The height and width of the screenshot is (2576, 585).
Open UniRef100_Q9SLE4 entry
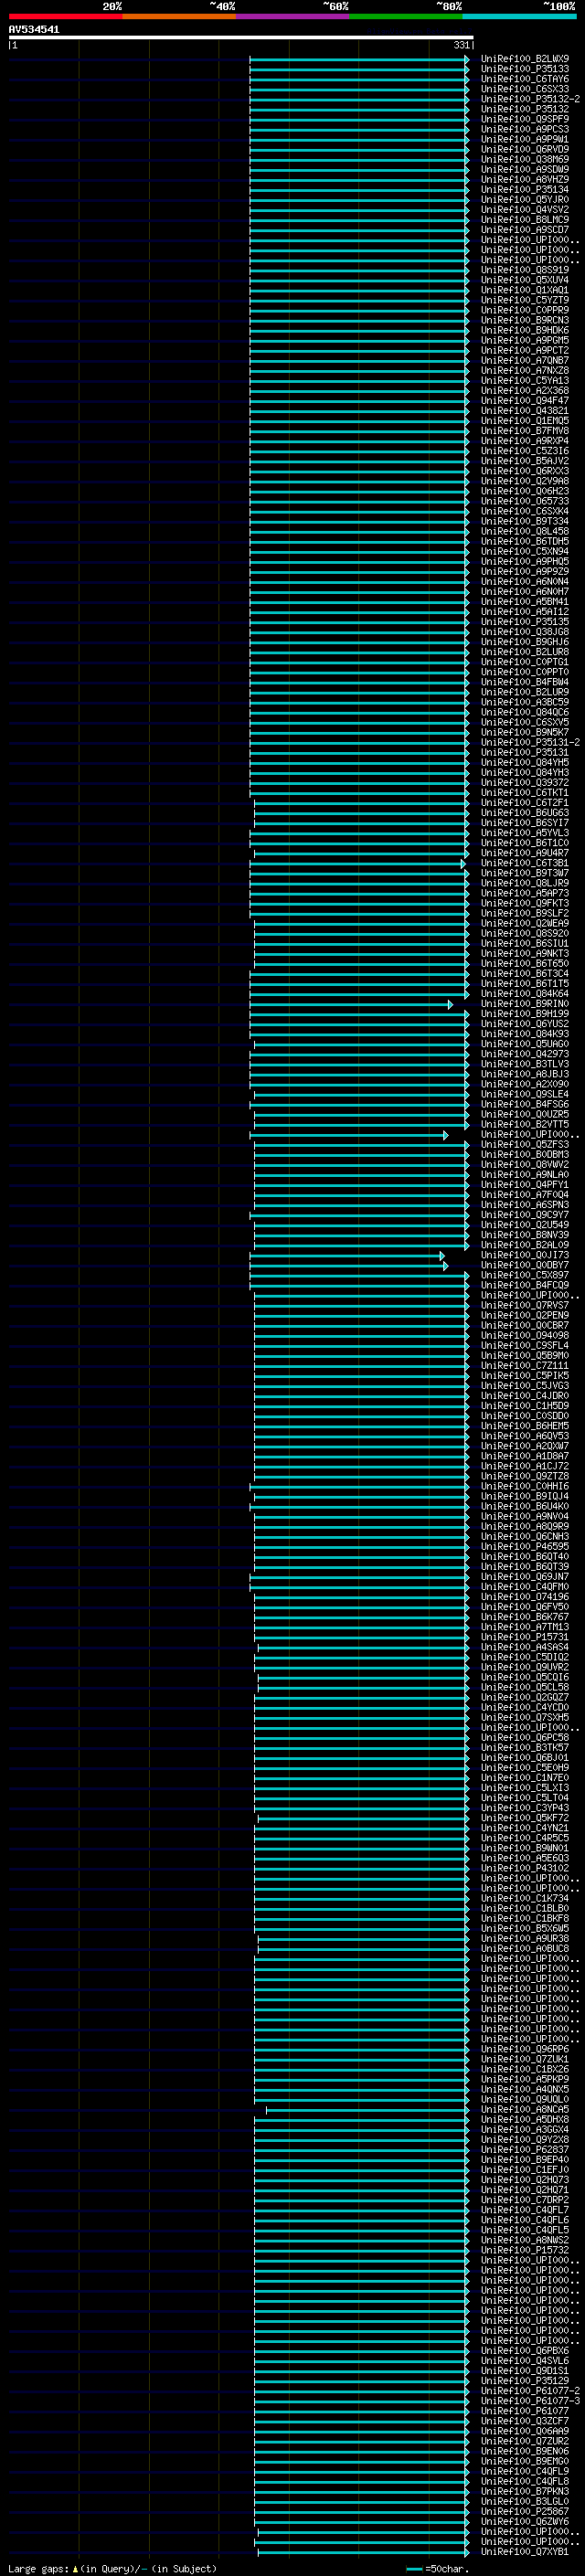[524, 1095]
